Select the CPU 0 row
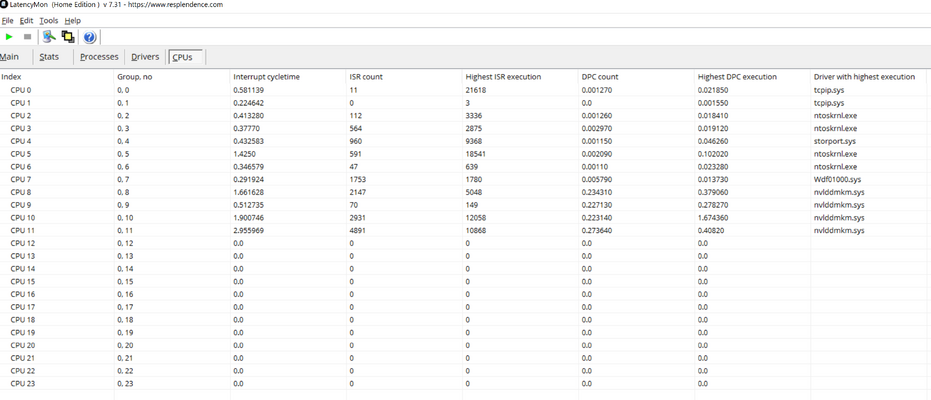Image resolution: width=931 pixels, height=400 pixels. tap(463, 90)
